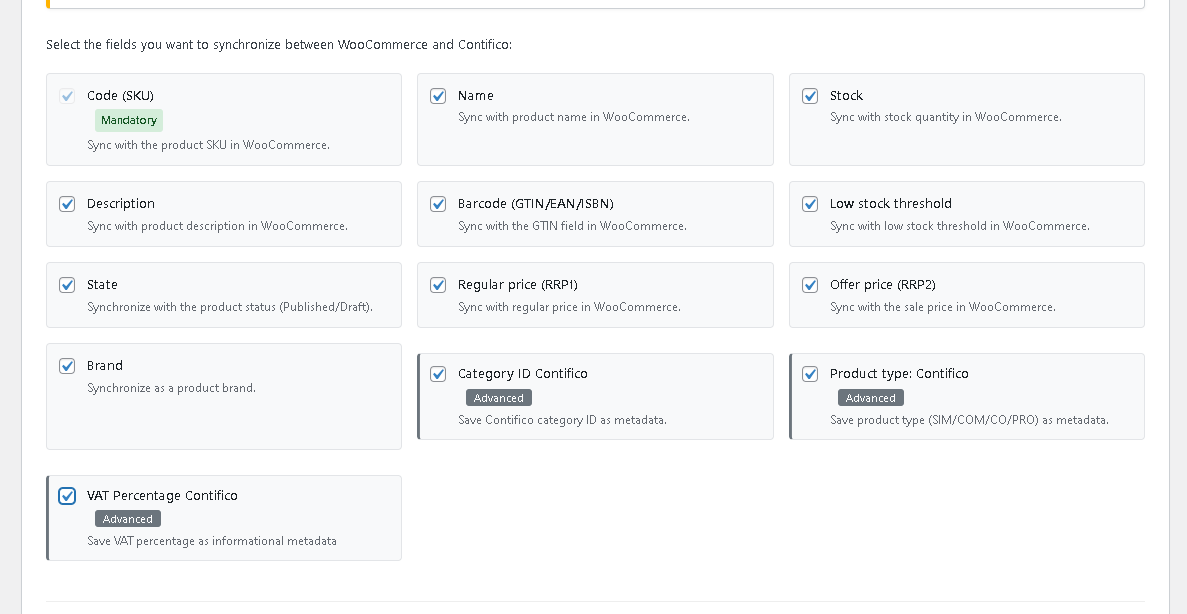Image resolution: width=1187 pixels, height=614 pixels.
Task: Click the green Mandatory badge
Action: pyautogui.click(x=129, y=120)
